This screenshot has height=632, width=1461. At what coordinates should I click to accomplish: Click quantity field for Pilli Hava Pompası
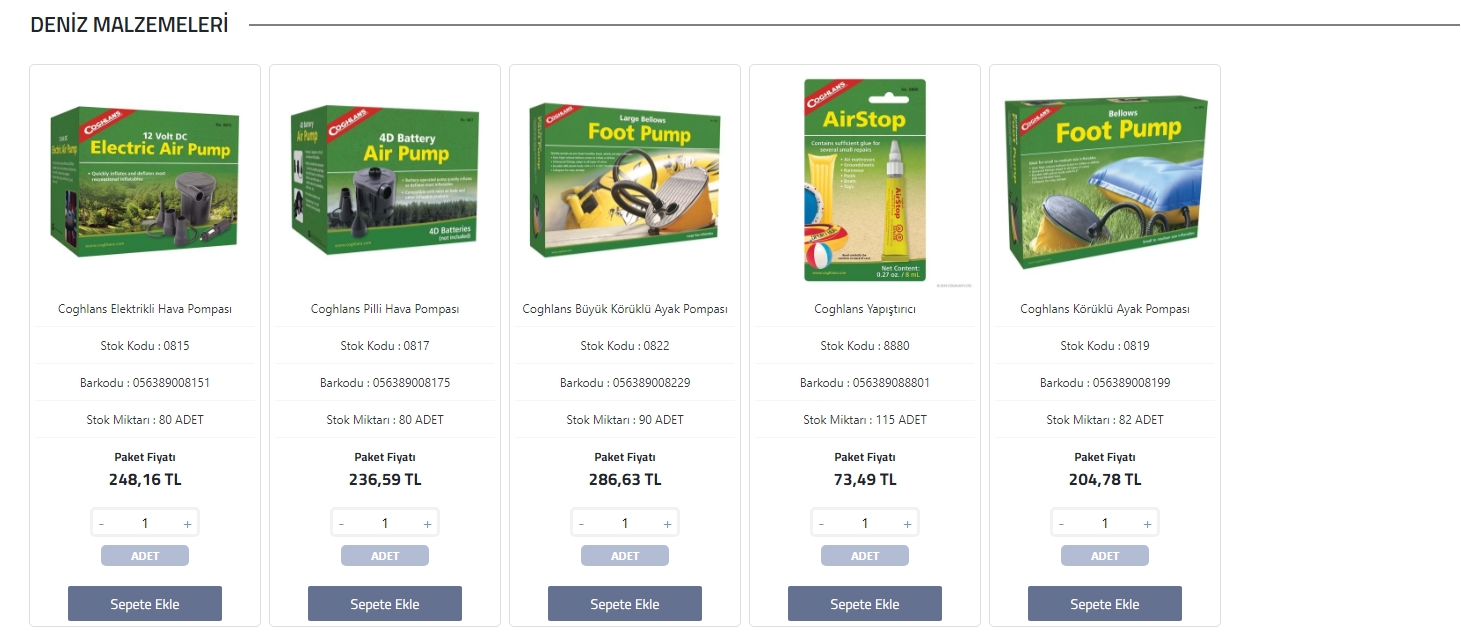coord(385,524)
